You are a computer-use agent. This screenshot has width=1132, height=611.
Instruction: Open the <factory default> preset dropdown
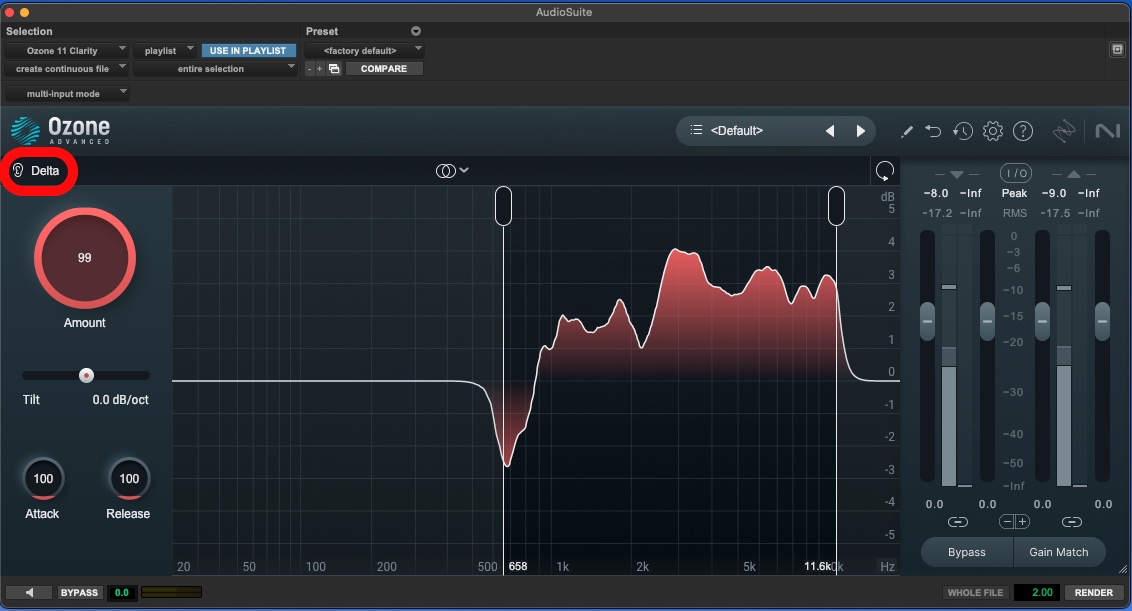(364, 51)
